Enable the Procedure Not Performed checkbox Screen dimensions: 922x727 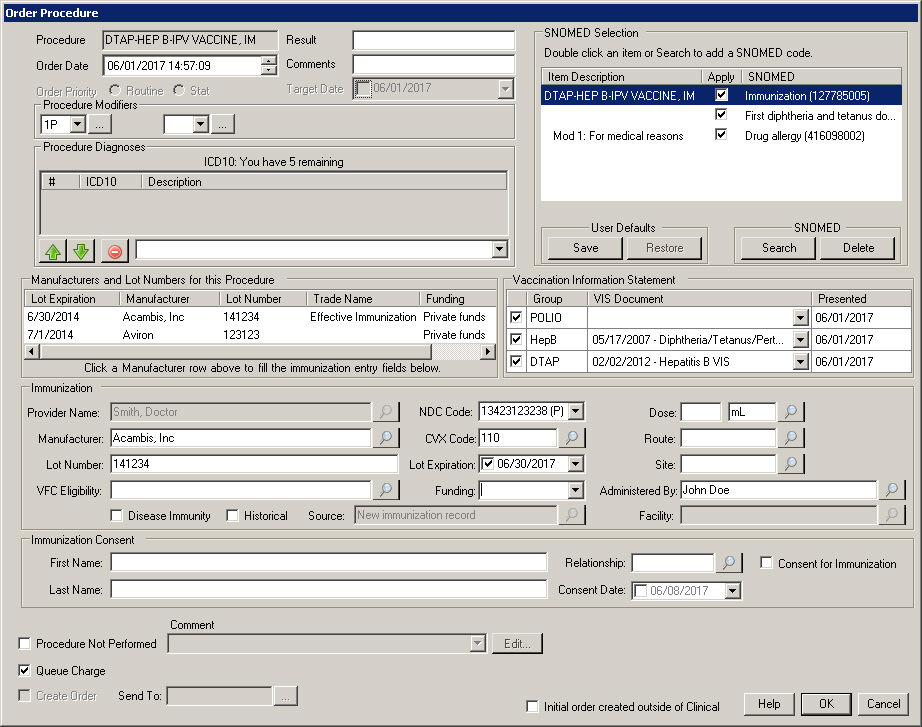pos(25,644)
